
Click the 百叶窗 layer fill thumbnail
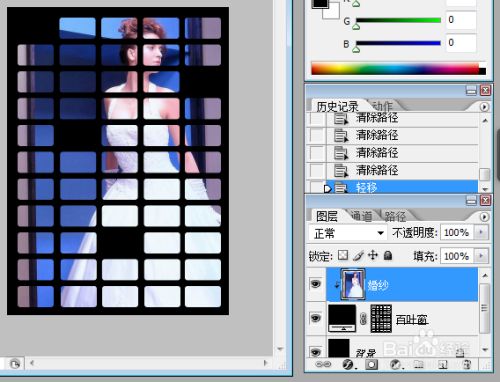pos(342,318)
